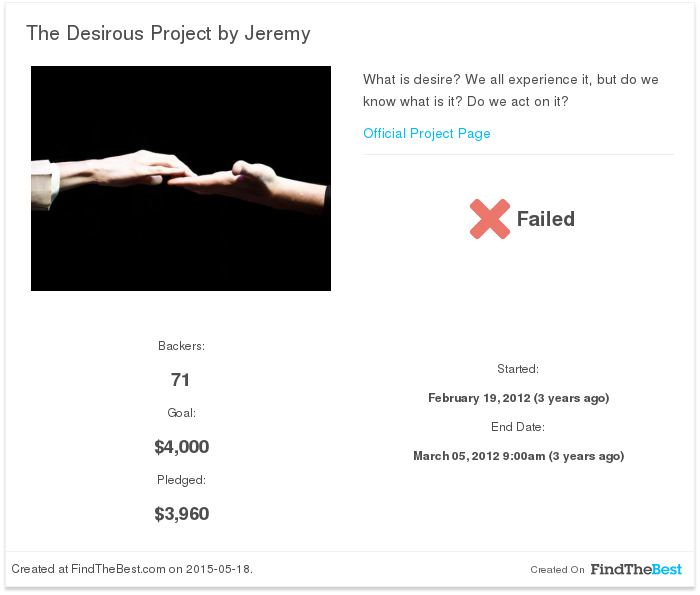Image resolution: width=700 pixels, height=595 pixels.
Task: Click the word Best in the logo
Action: (667, 569)
